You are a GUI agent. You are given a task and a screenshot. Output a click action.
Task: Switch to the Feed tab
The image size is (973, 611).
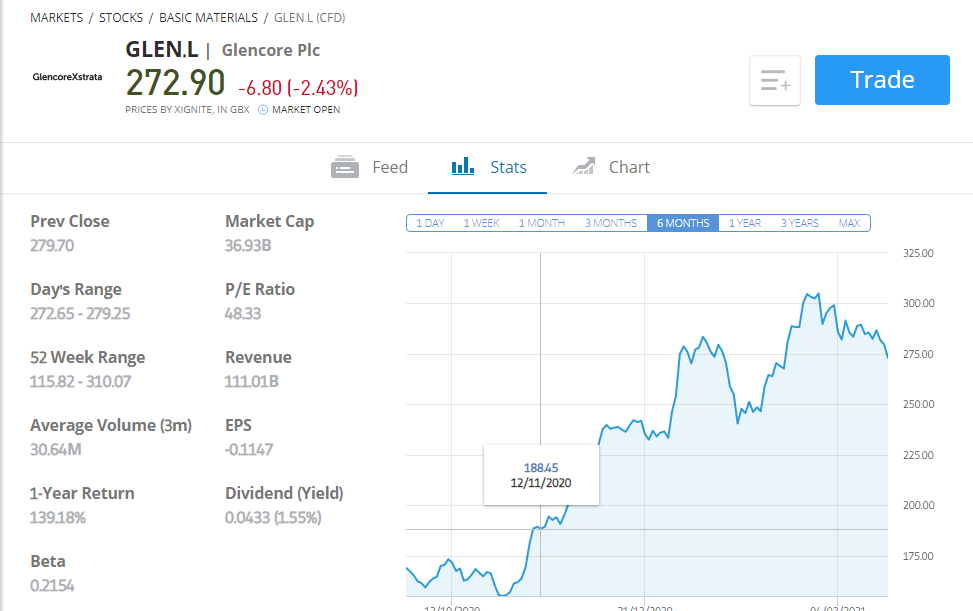pyautogui.click(x=369, y=167)
